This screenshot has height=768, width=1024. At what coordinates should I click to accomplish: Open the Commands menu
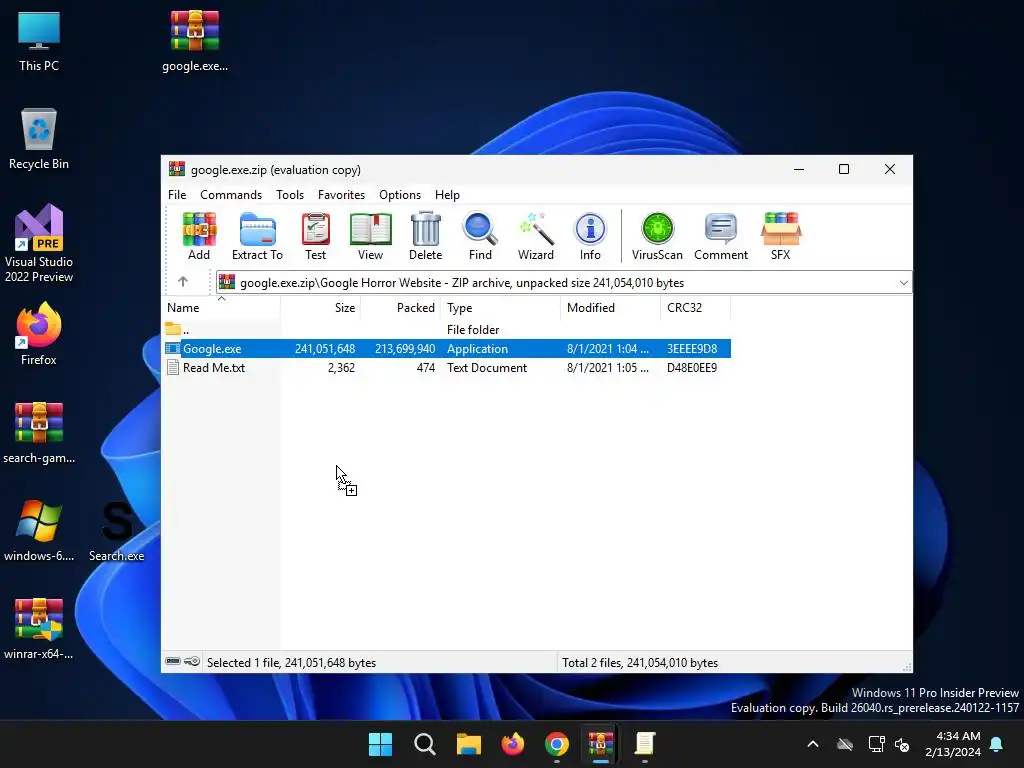(231, 195)
